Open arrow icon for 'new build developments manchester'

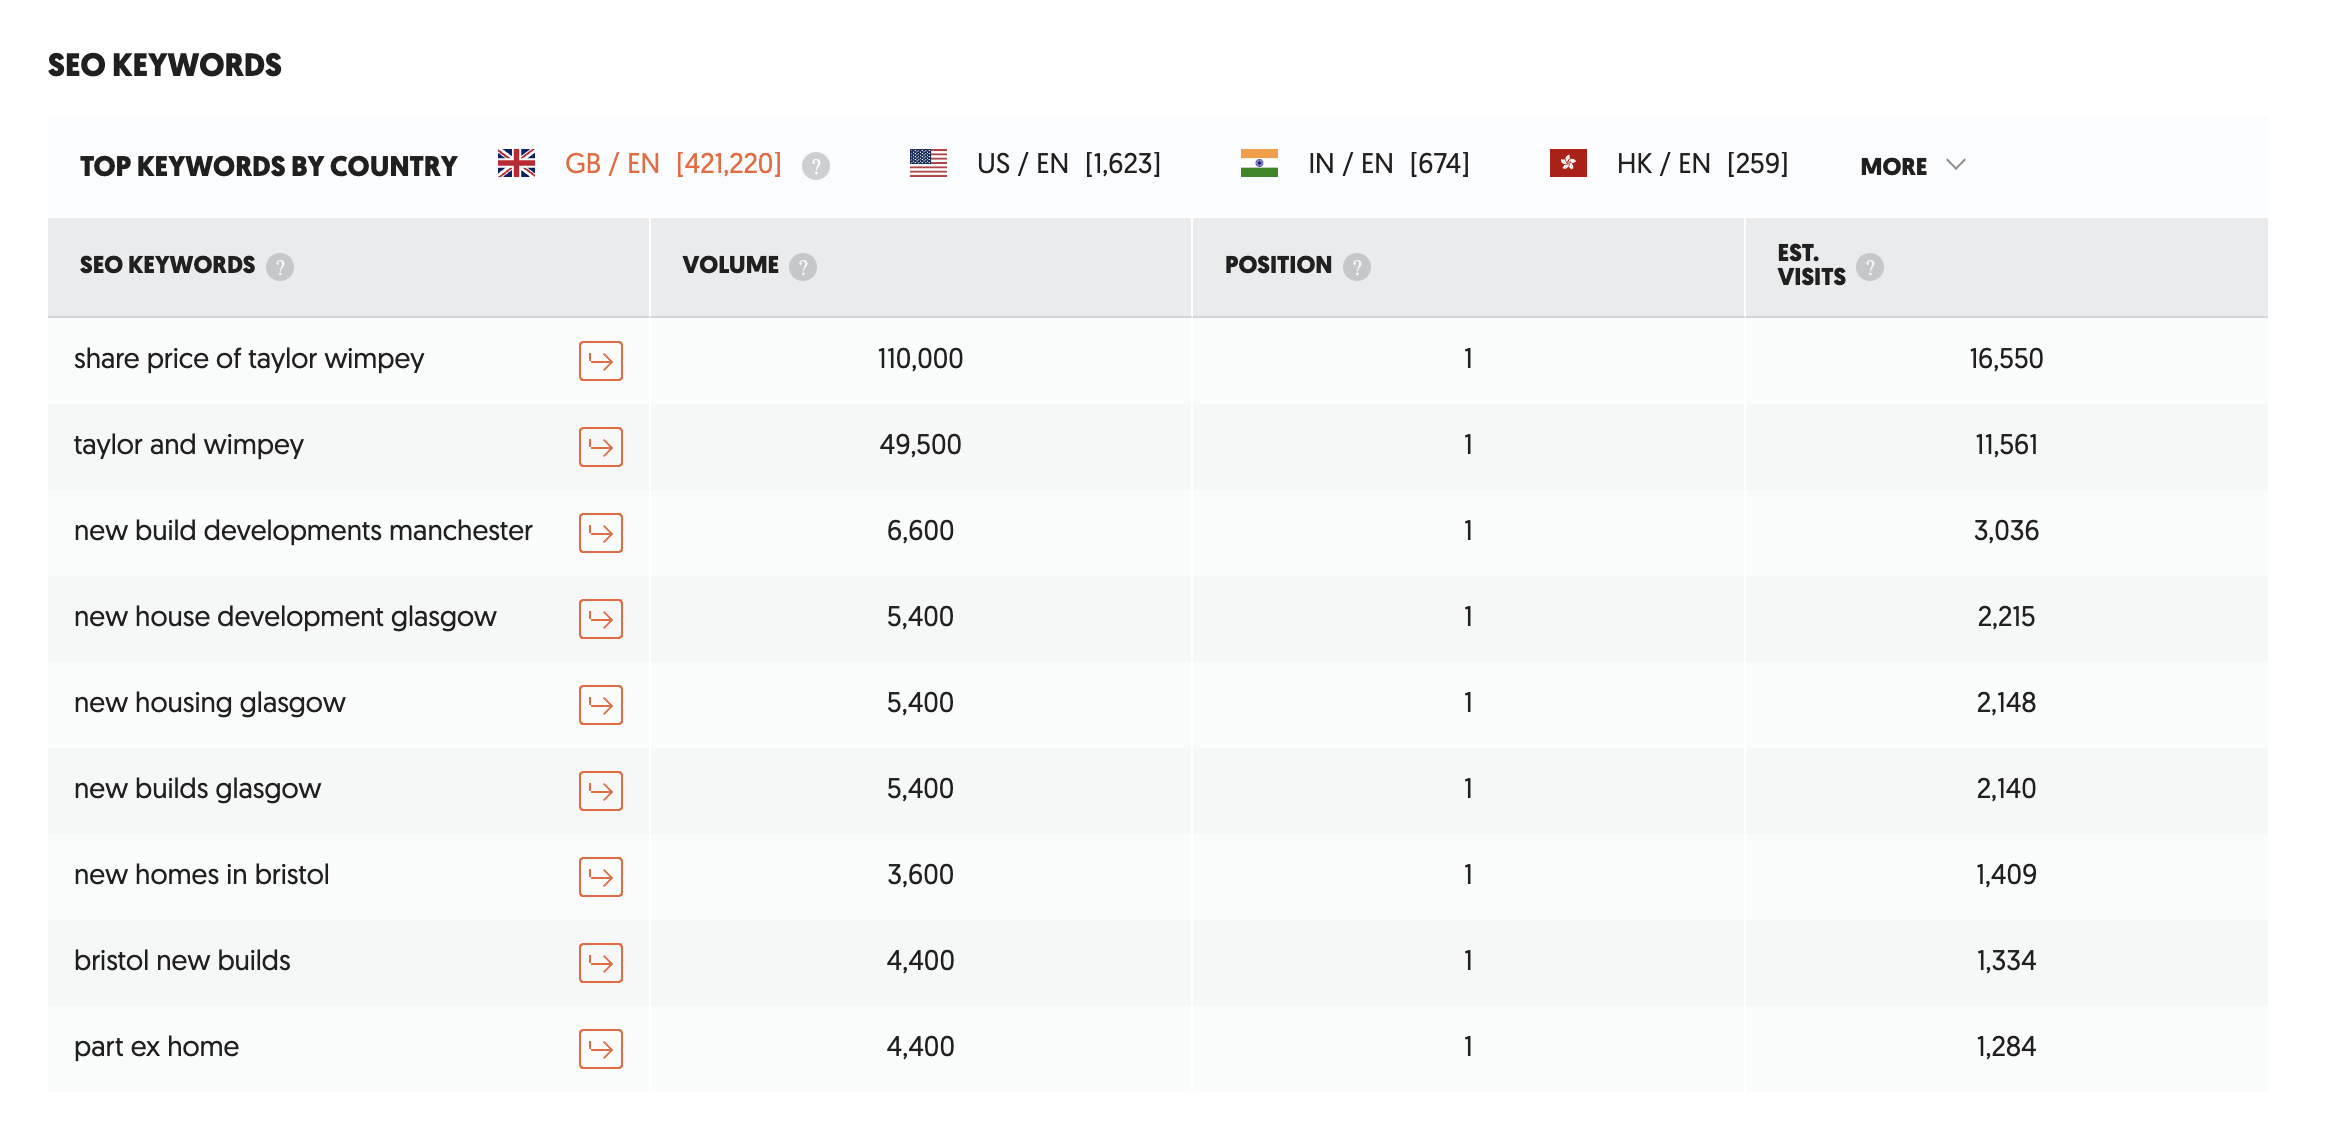coord(600,533)
